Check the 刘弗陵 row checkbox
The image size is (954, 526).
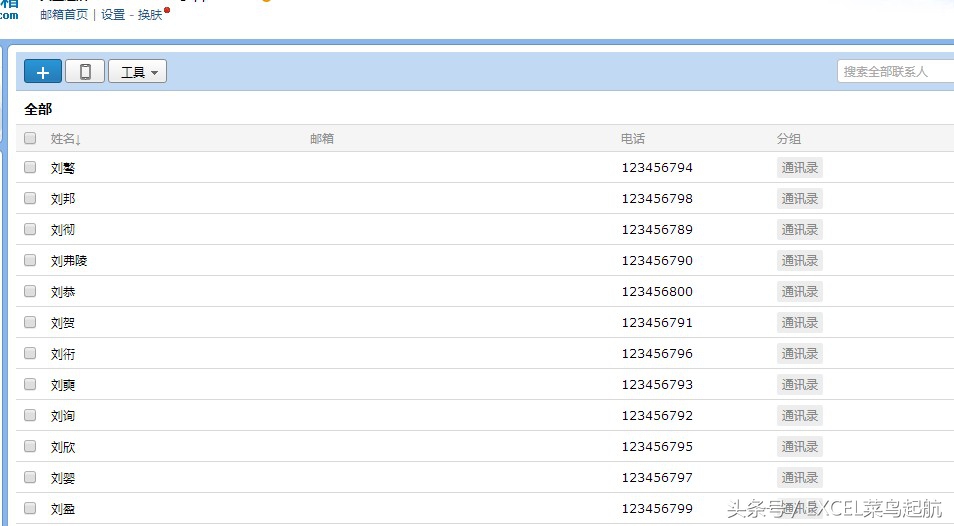coord(30,260)
